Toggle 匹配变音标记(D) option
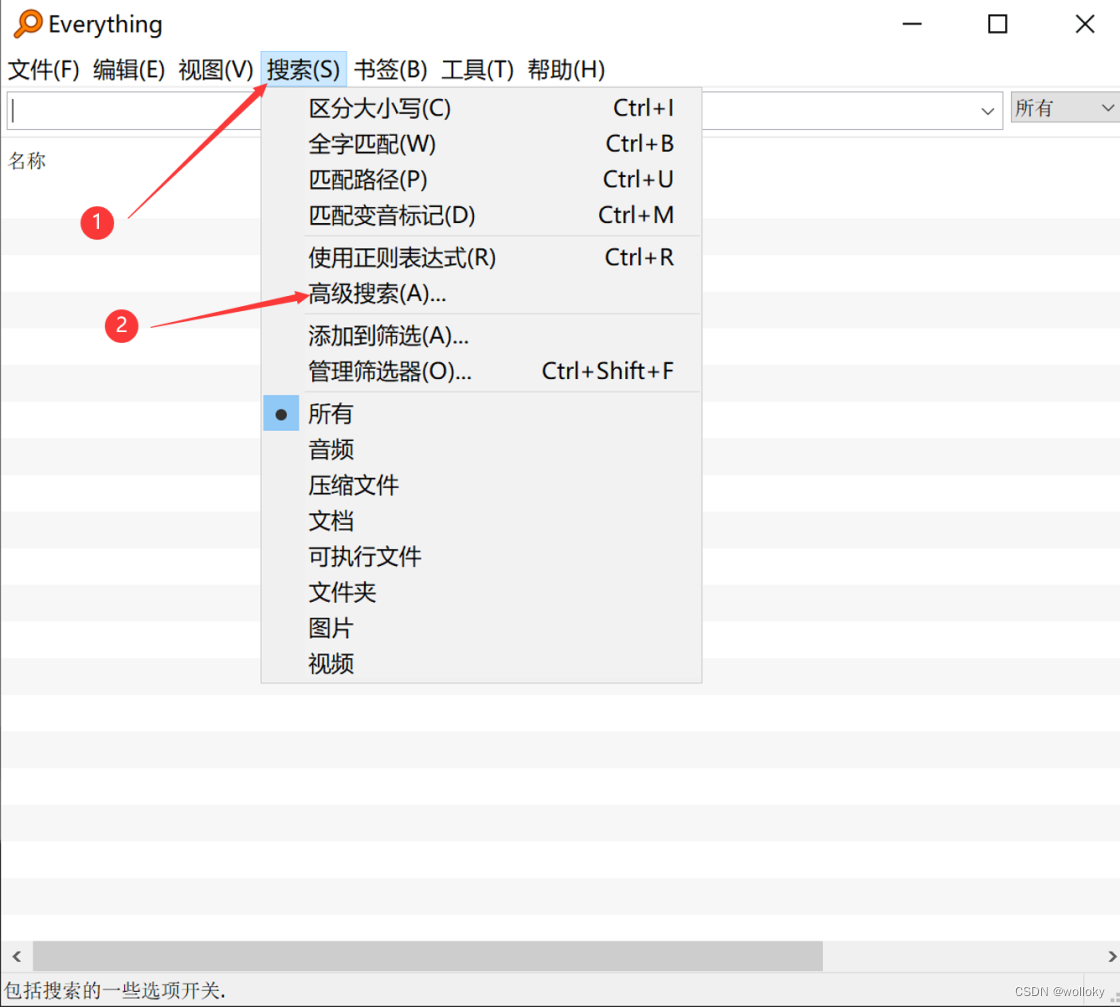Viewport: 1120px width, 1008px height. click(x=481, y=215)
